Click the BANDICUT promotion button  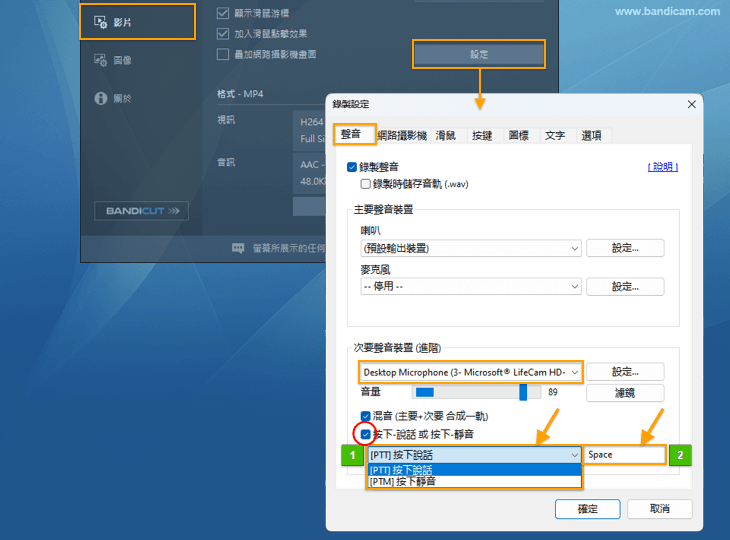point(142,211)
